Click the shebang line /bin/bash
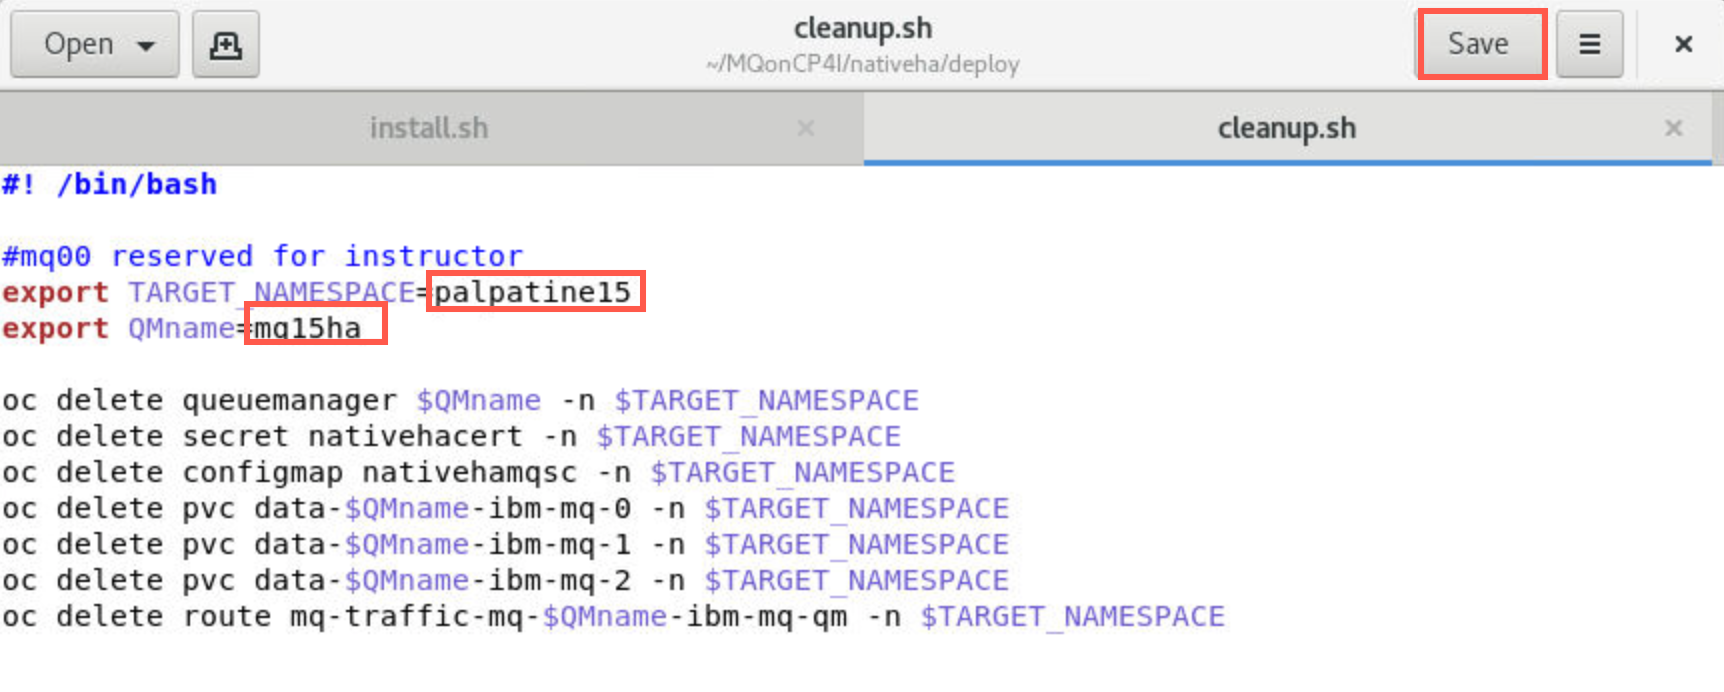 click(110, 184)
